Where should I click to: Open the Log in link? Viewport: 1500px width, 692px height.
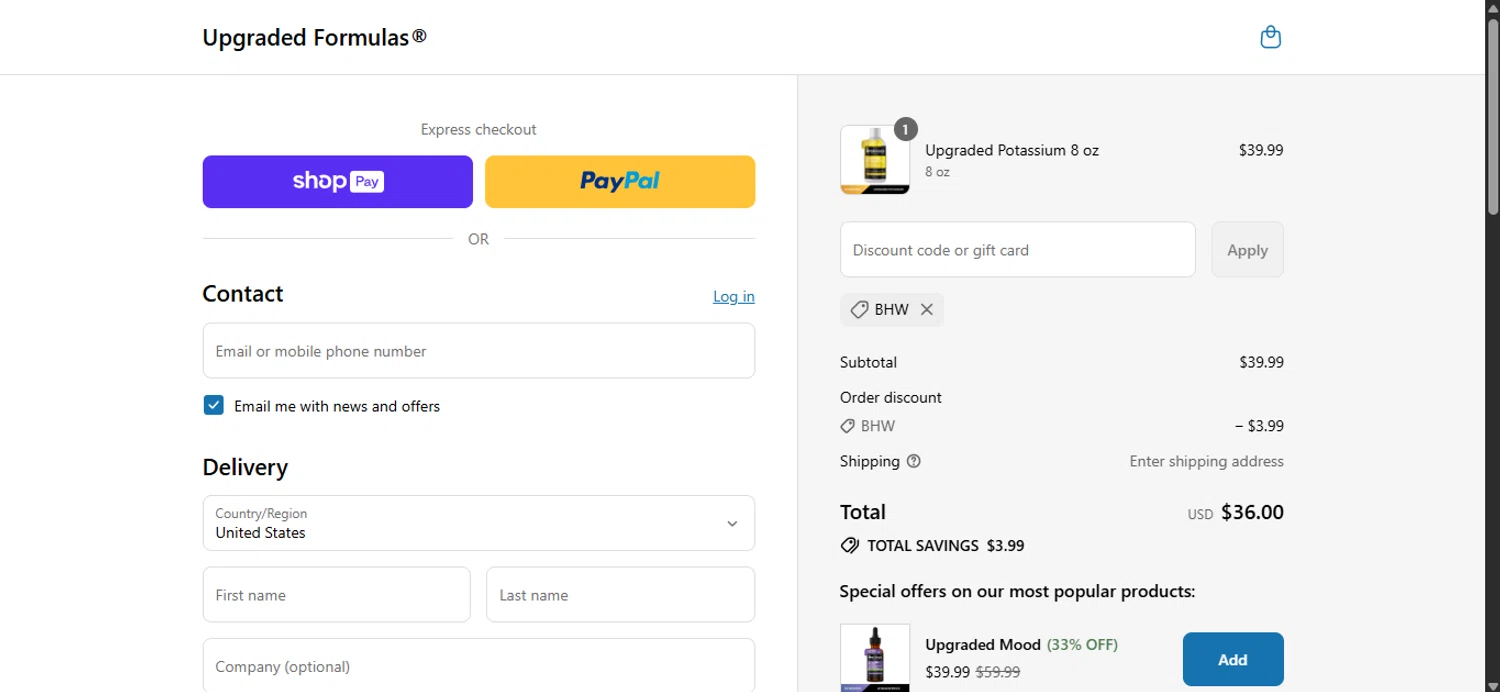tap(734, 296)
